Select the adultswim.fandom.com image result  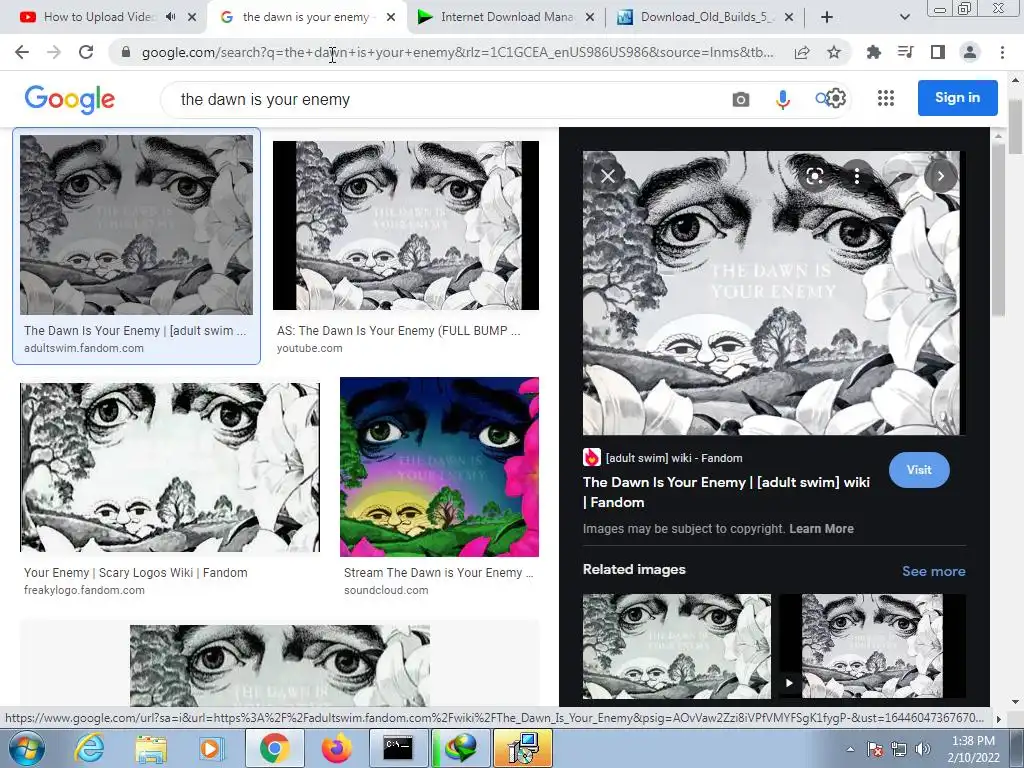pos(136,246)
